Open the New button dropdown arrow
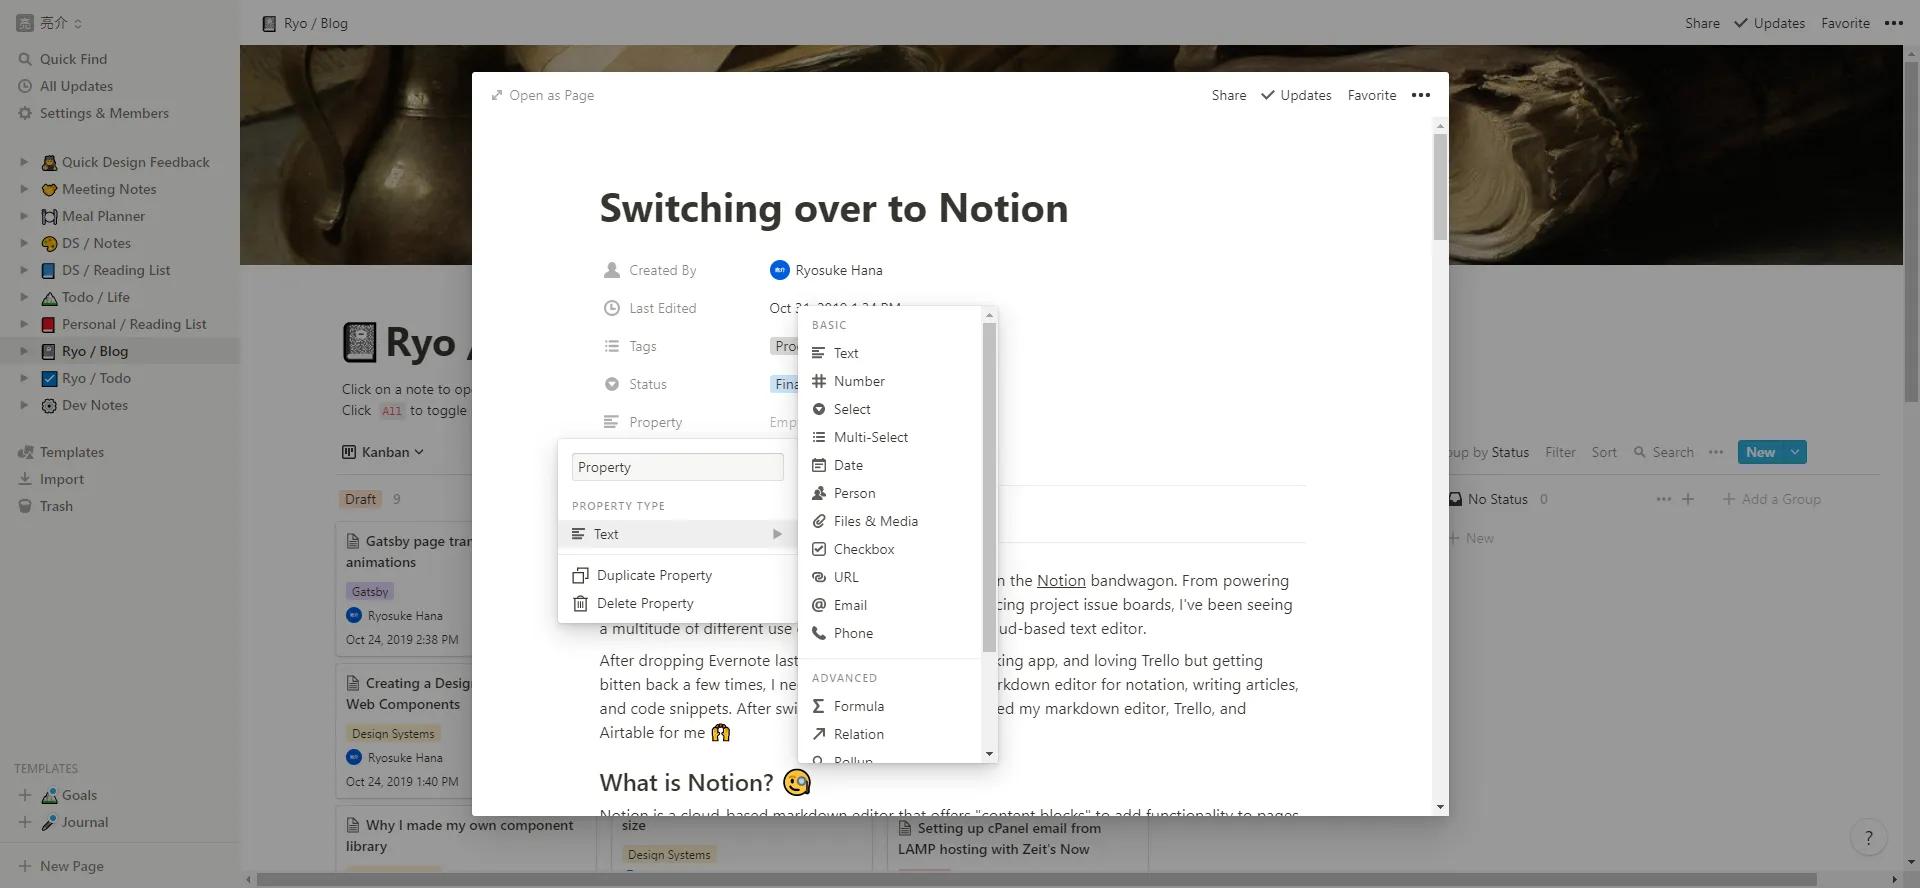This screenshot has height=888, width=1920. pyautogui.click(x=1795, y=452)
